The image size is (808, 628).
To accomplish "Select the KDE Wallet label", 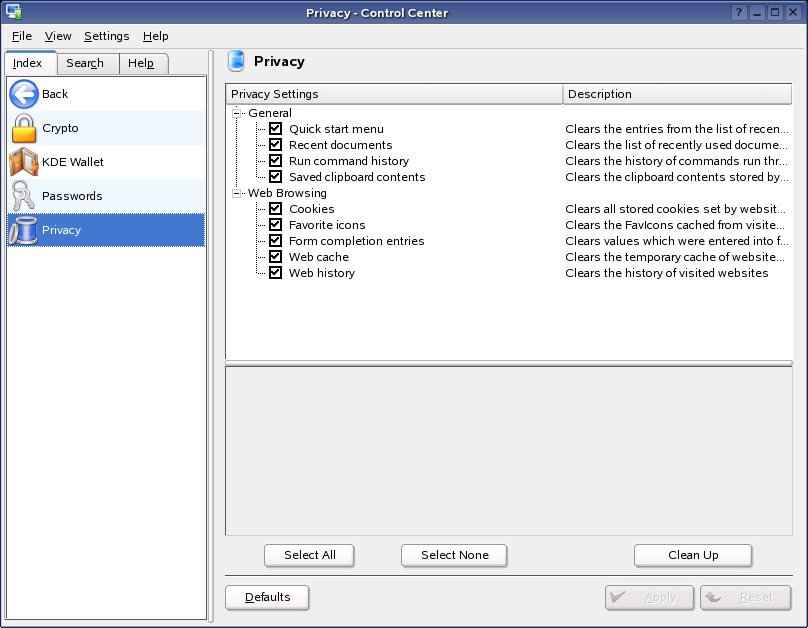I will point(73,162).
